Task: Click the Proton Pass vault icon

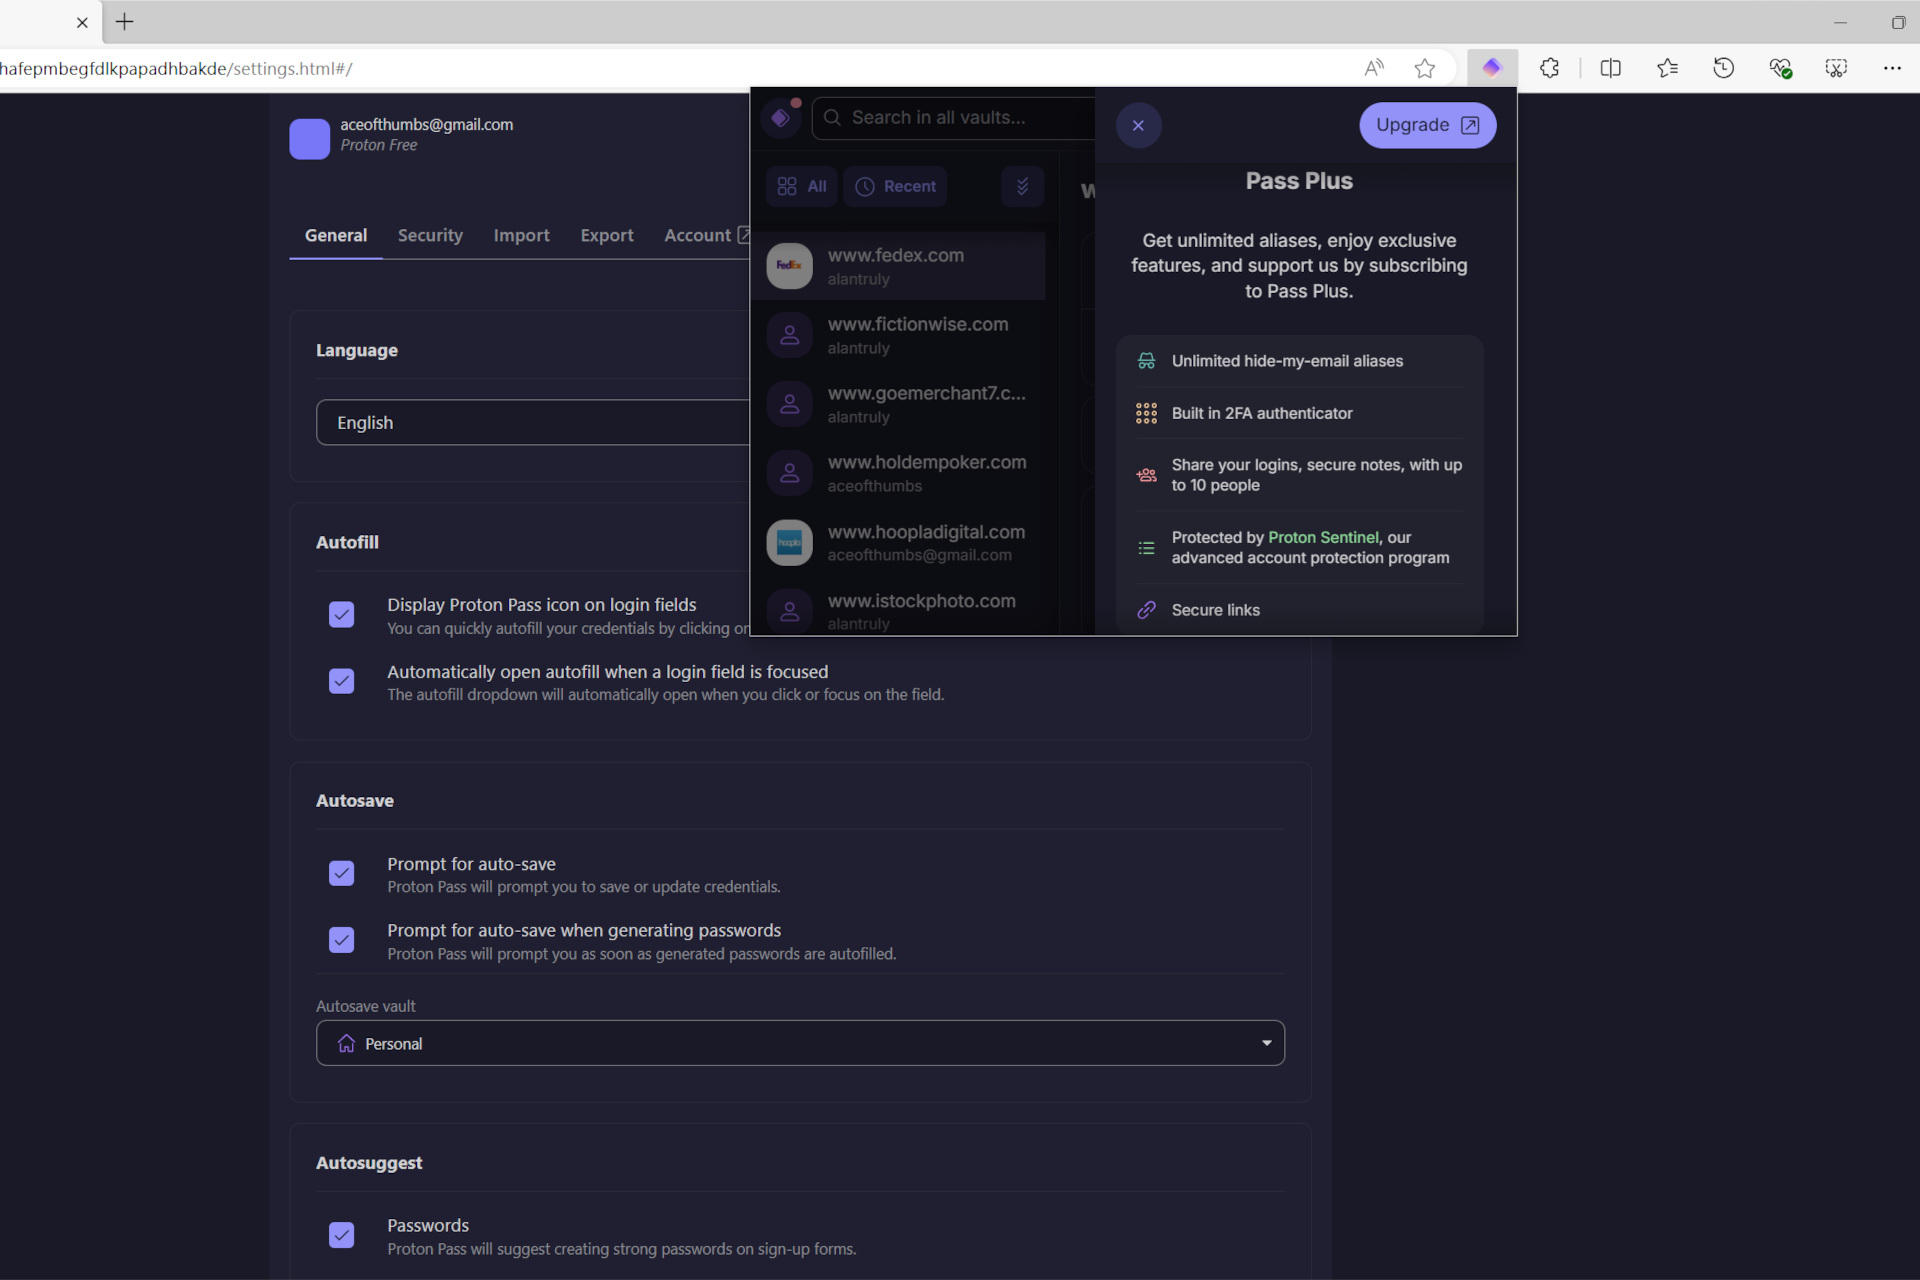Action: click(x=781, y=117)
